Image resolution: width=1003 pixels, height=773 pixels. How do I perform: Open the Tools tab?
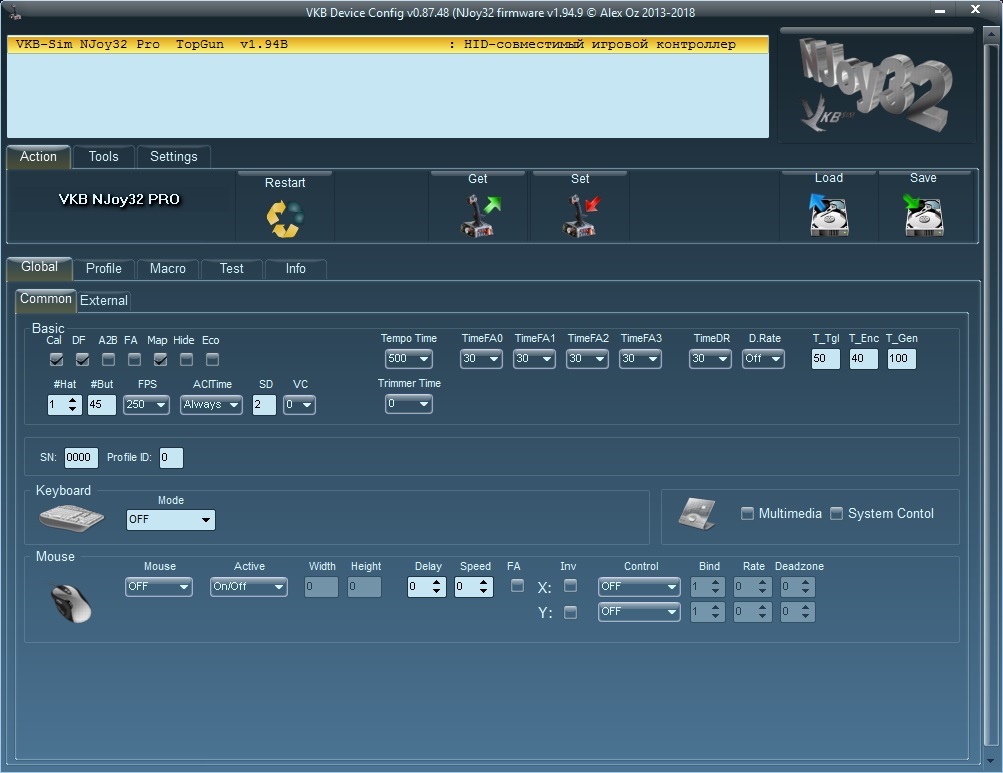click(x=103, y=156)
